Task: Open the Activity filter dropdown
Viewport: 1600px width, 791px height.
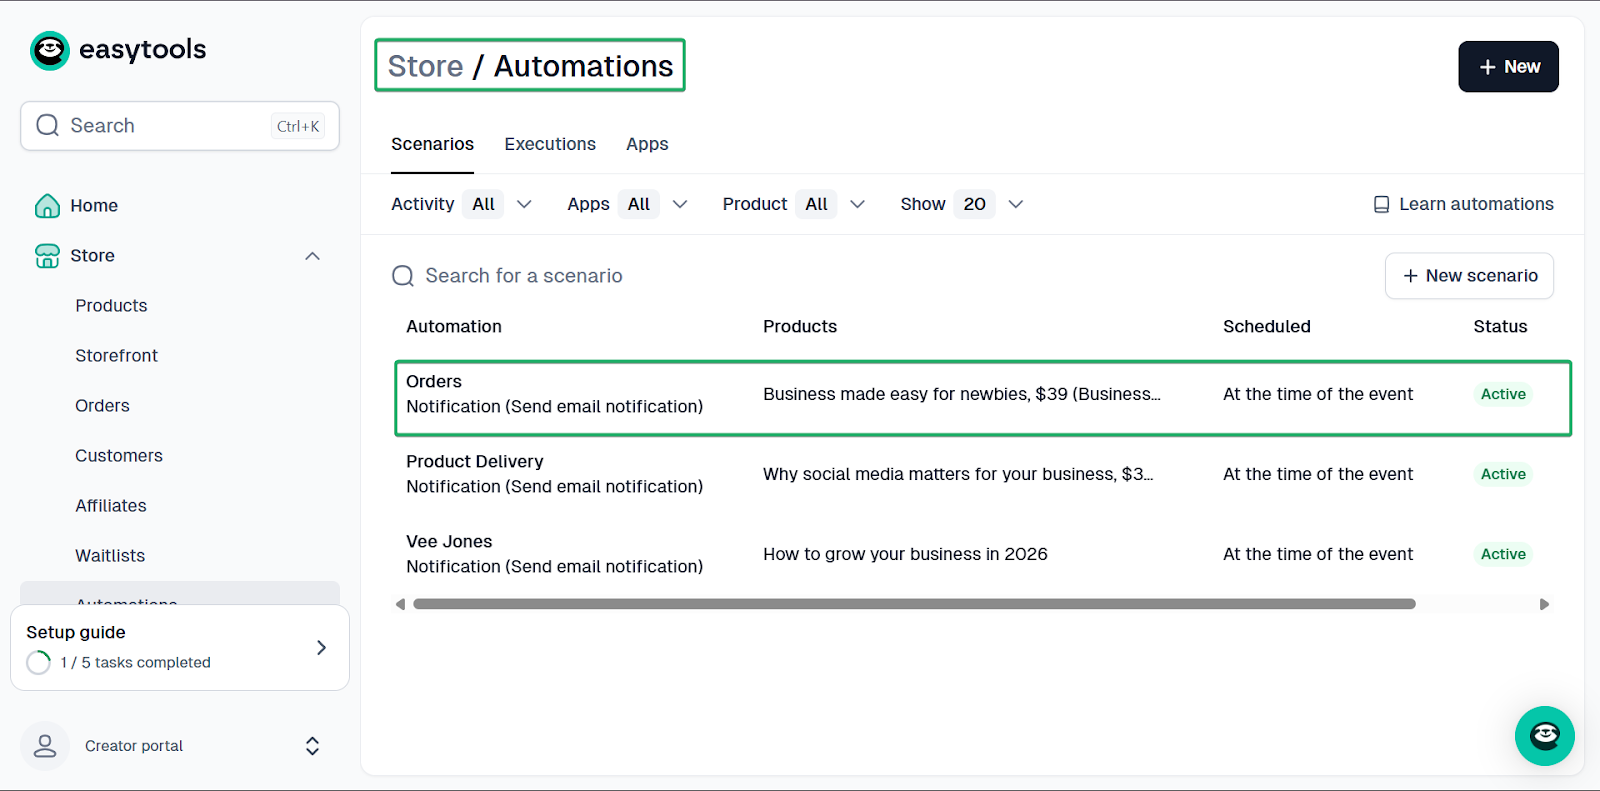Action: pyautogui.click(x=462, y=204)
